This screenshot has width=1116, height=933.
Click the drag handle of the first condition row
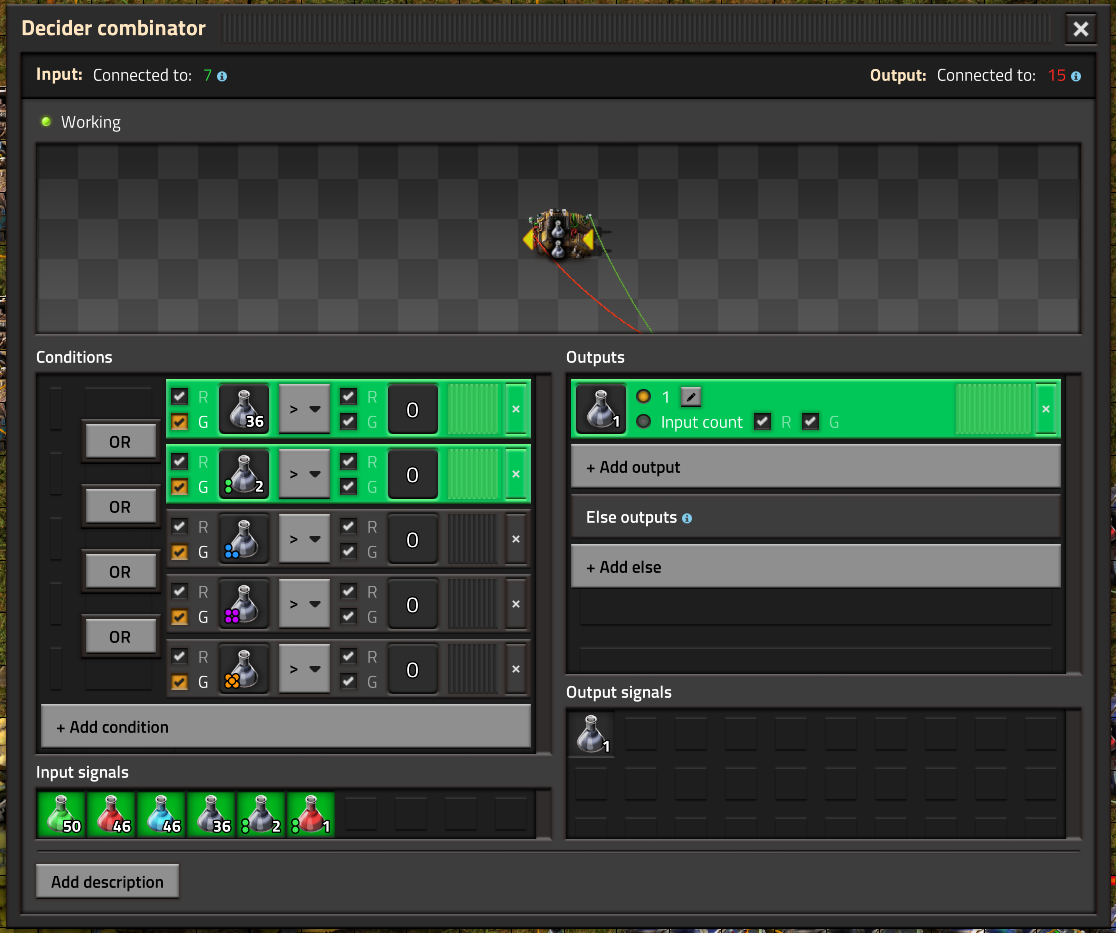tap(473, 409)
